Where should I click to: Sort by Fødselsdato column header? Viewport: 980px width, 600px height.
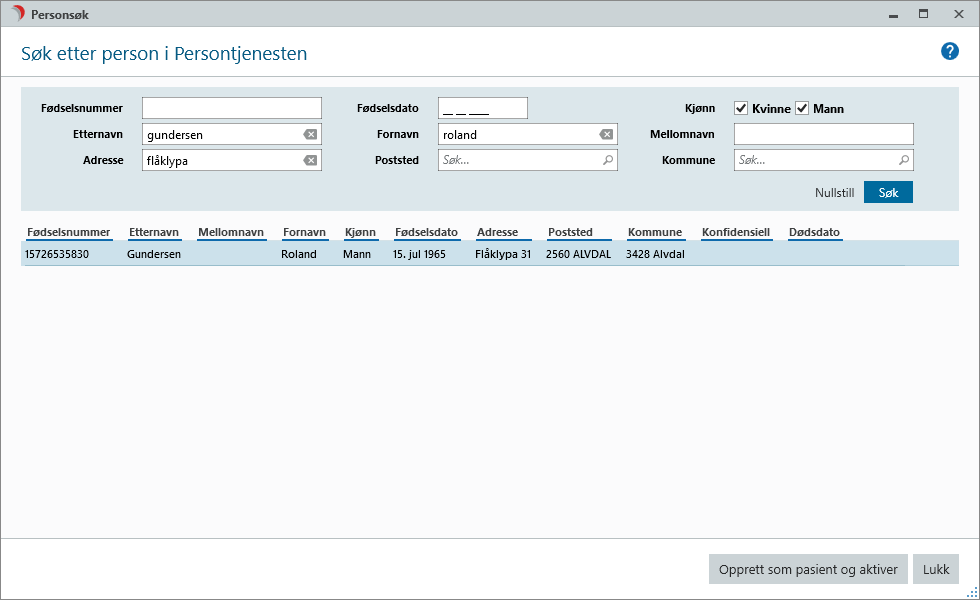coord(426,233)
